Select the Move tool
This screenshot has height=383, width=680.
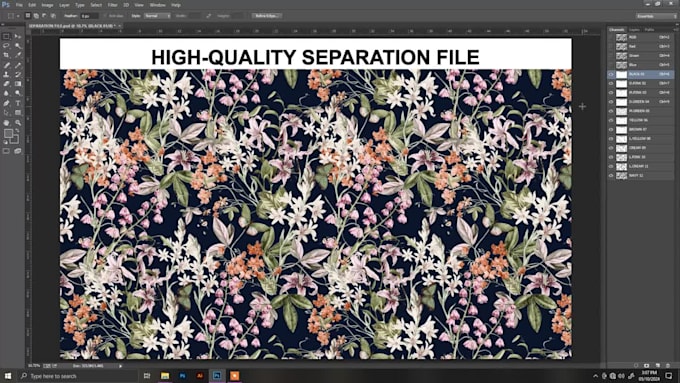(18, 36)
